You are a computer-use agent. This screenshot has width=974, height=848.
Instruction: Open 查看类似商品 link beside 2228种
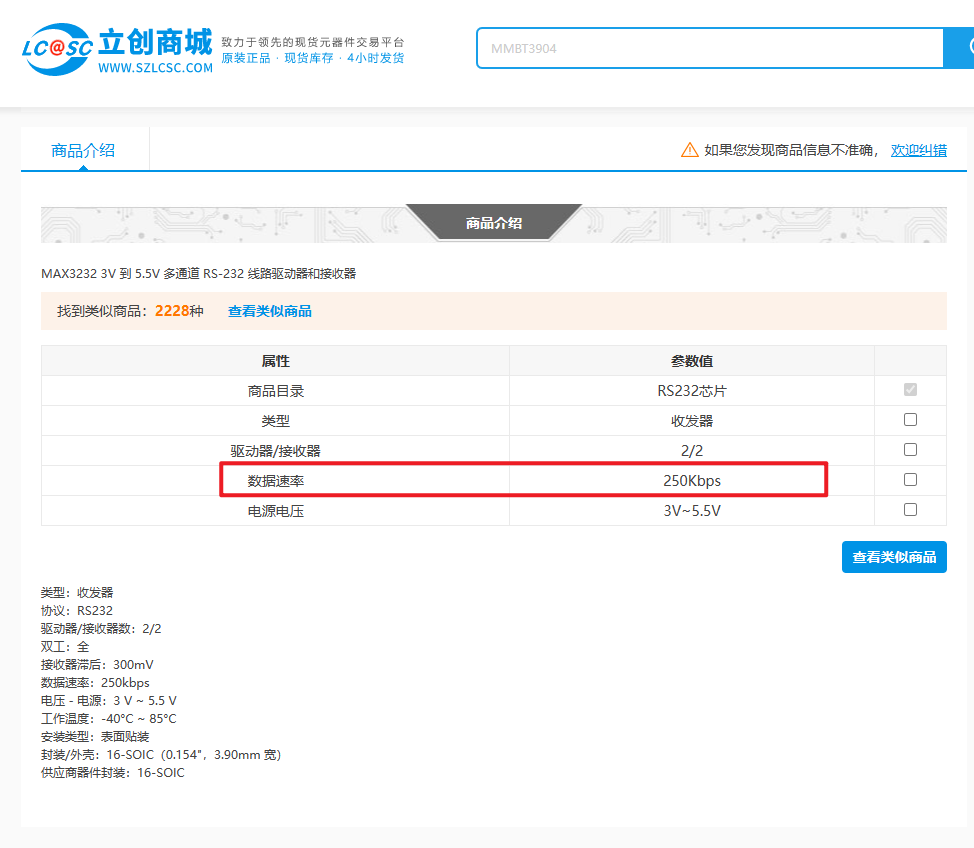point(269,311)
